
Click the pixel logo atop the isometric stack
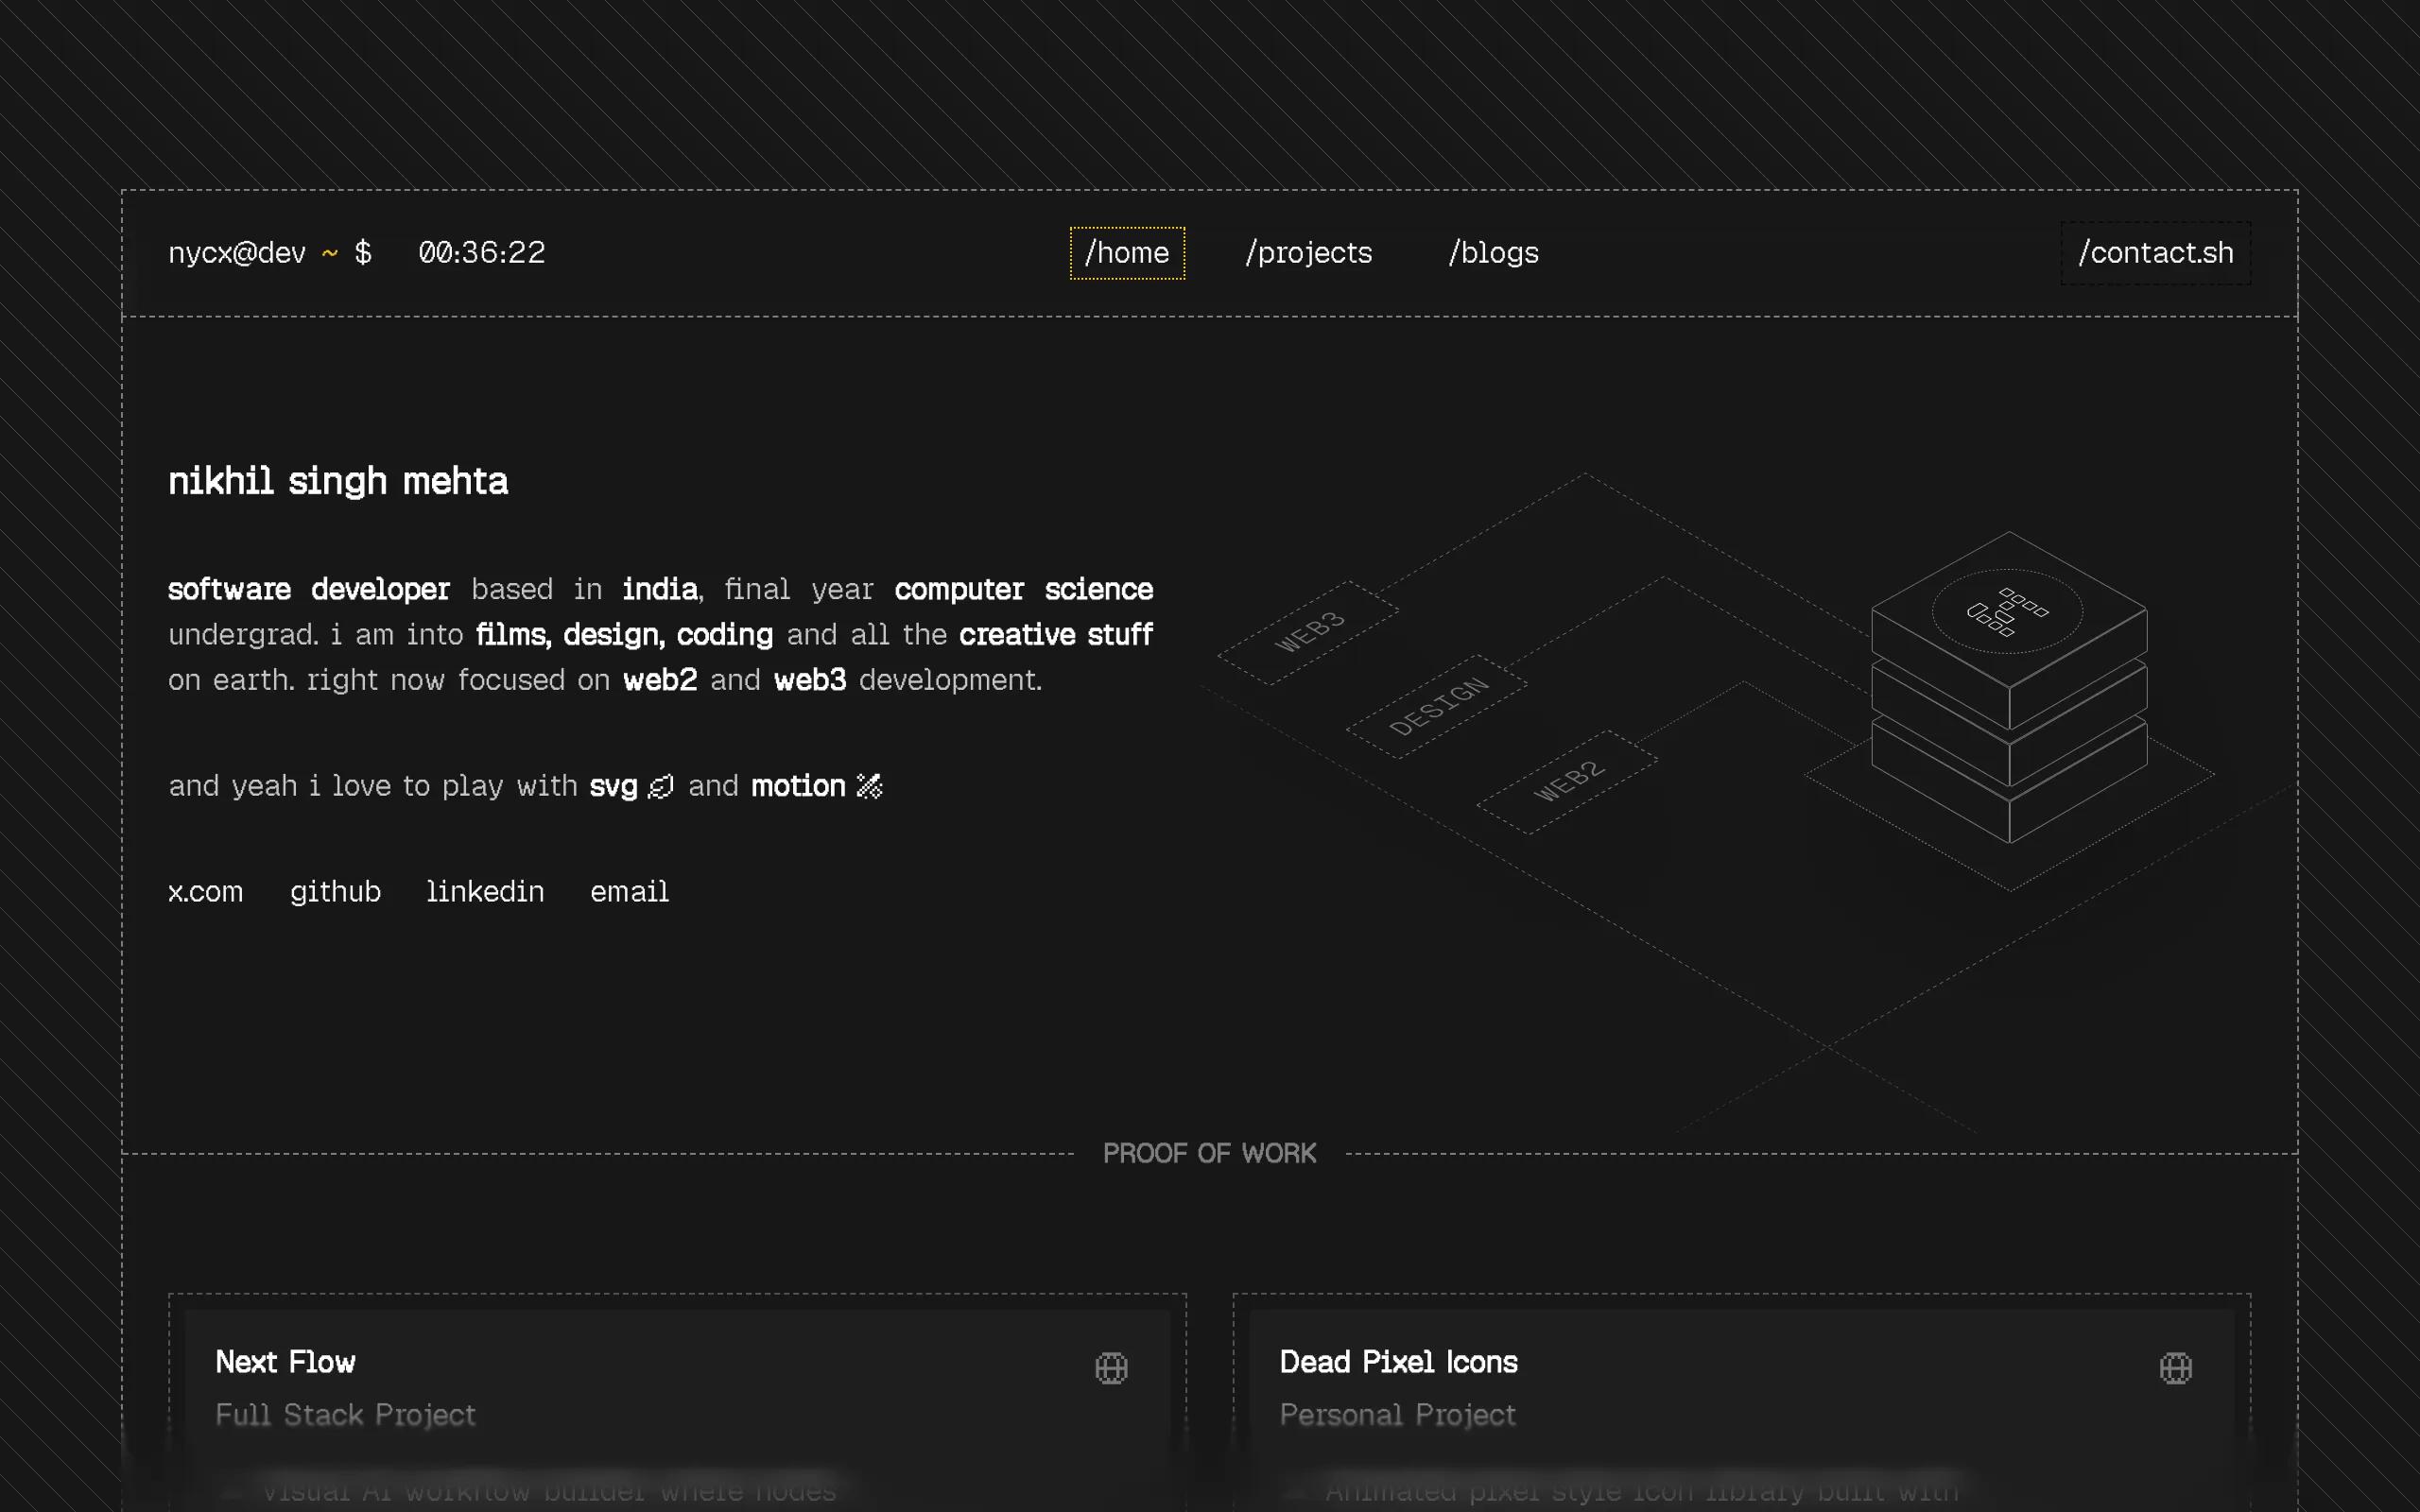point(2007,611)
